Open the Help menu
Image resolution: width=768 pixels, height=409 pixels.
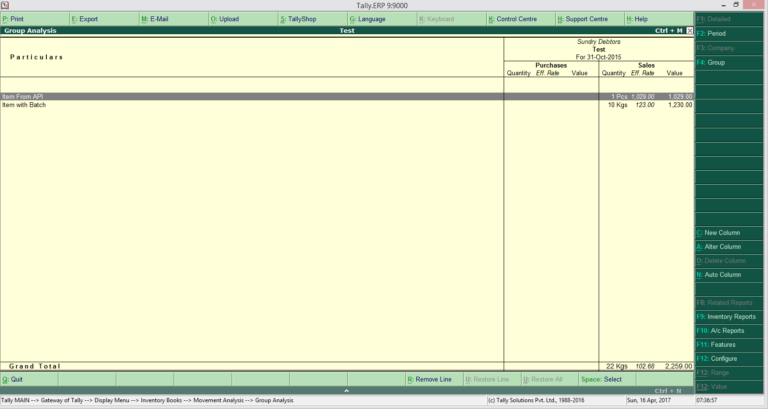657,19
